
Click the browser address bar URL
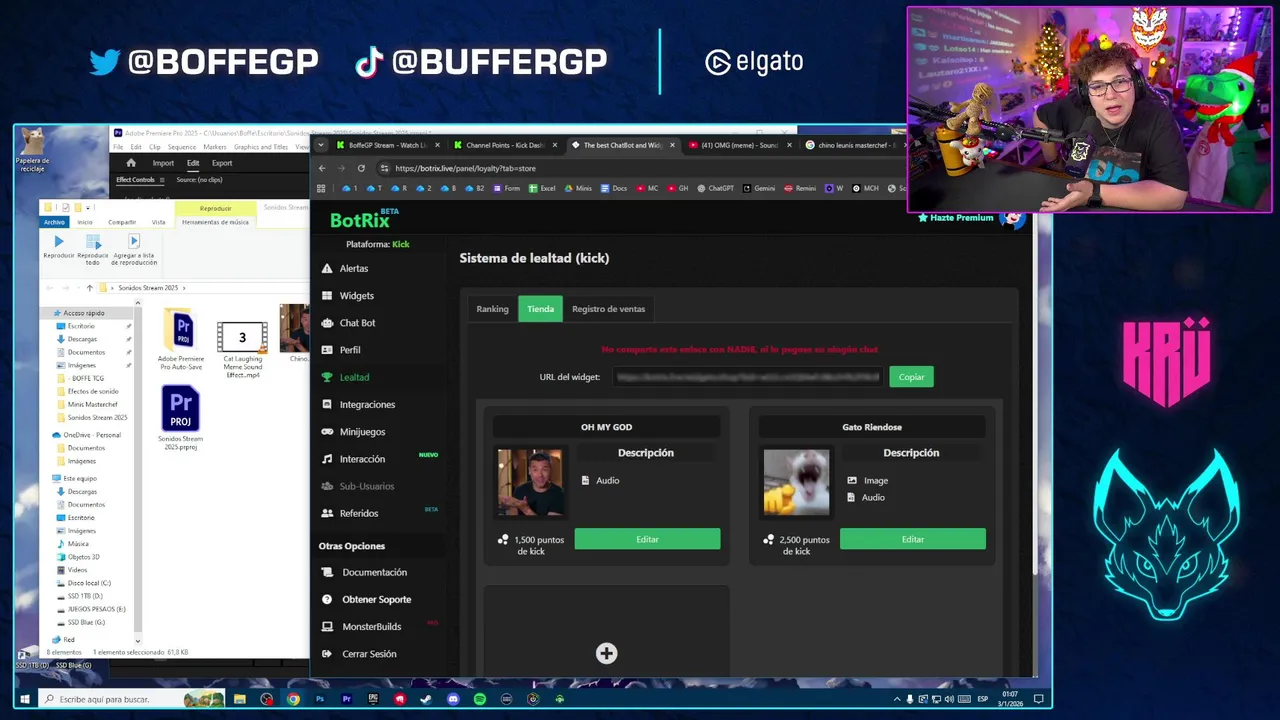pyautogui.click(x=465, y=168)
